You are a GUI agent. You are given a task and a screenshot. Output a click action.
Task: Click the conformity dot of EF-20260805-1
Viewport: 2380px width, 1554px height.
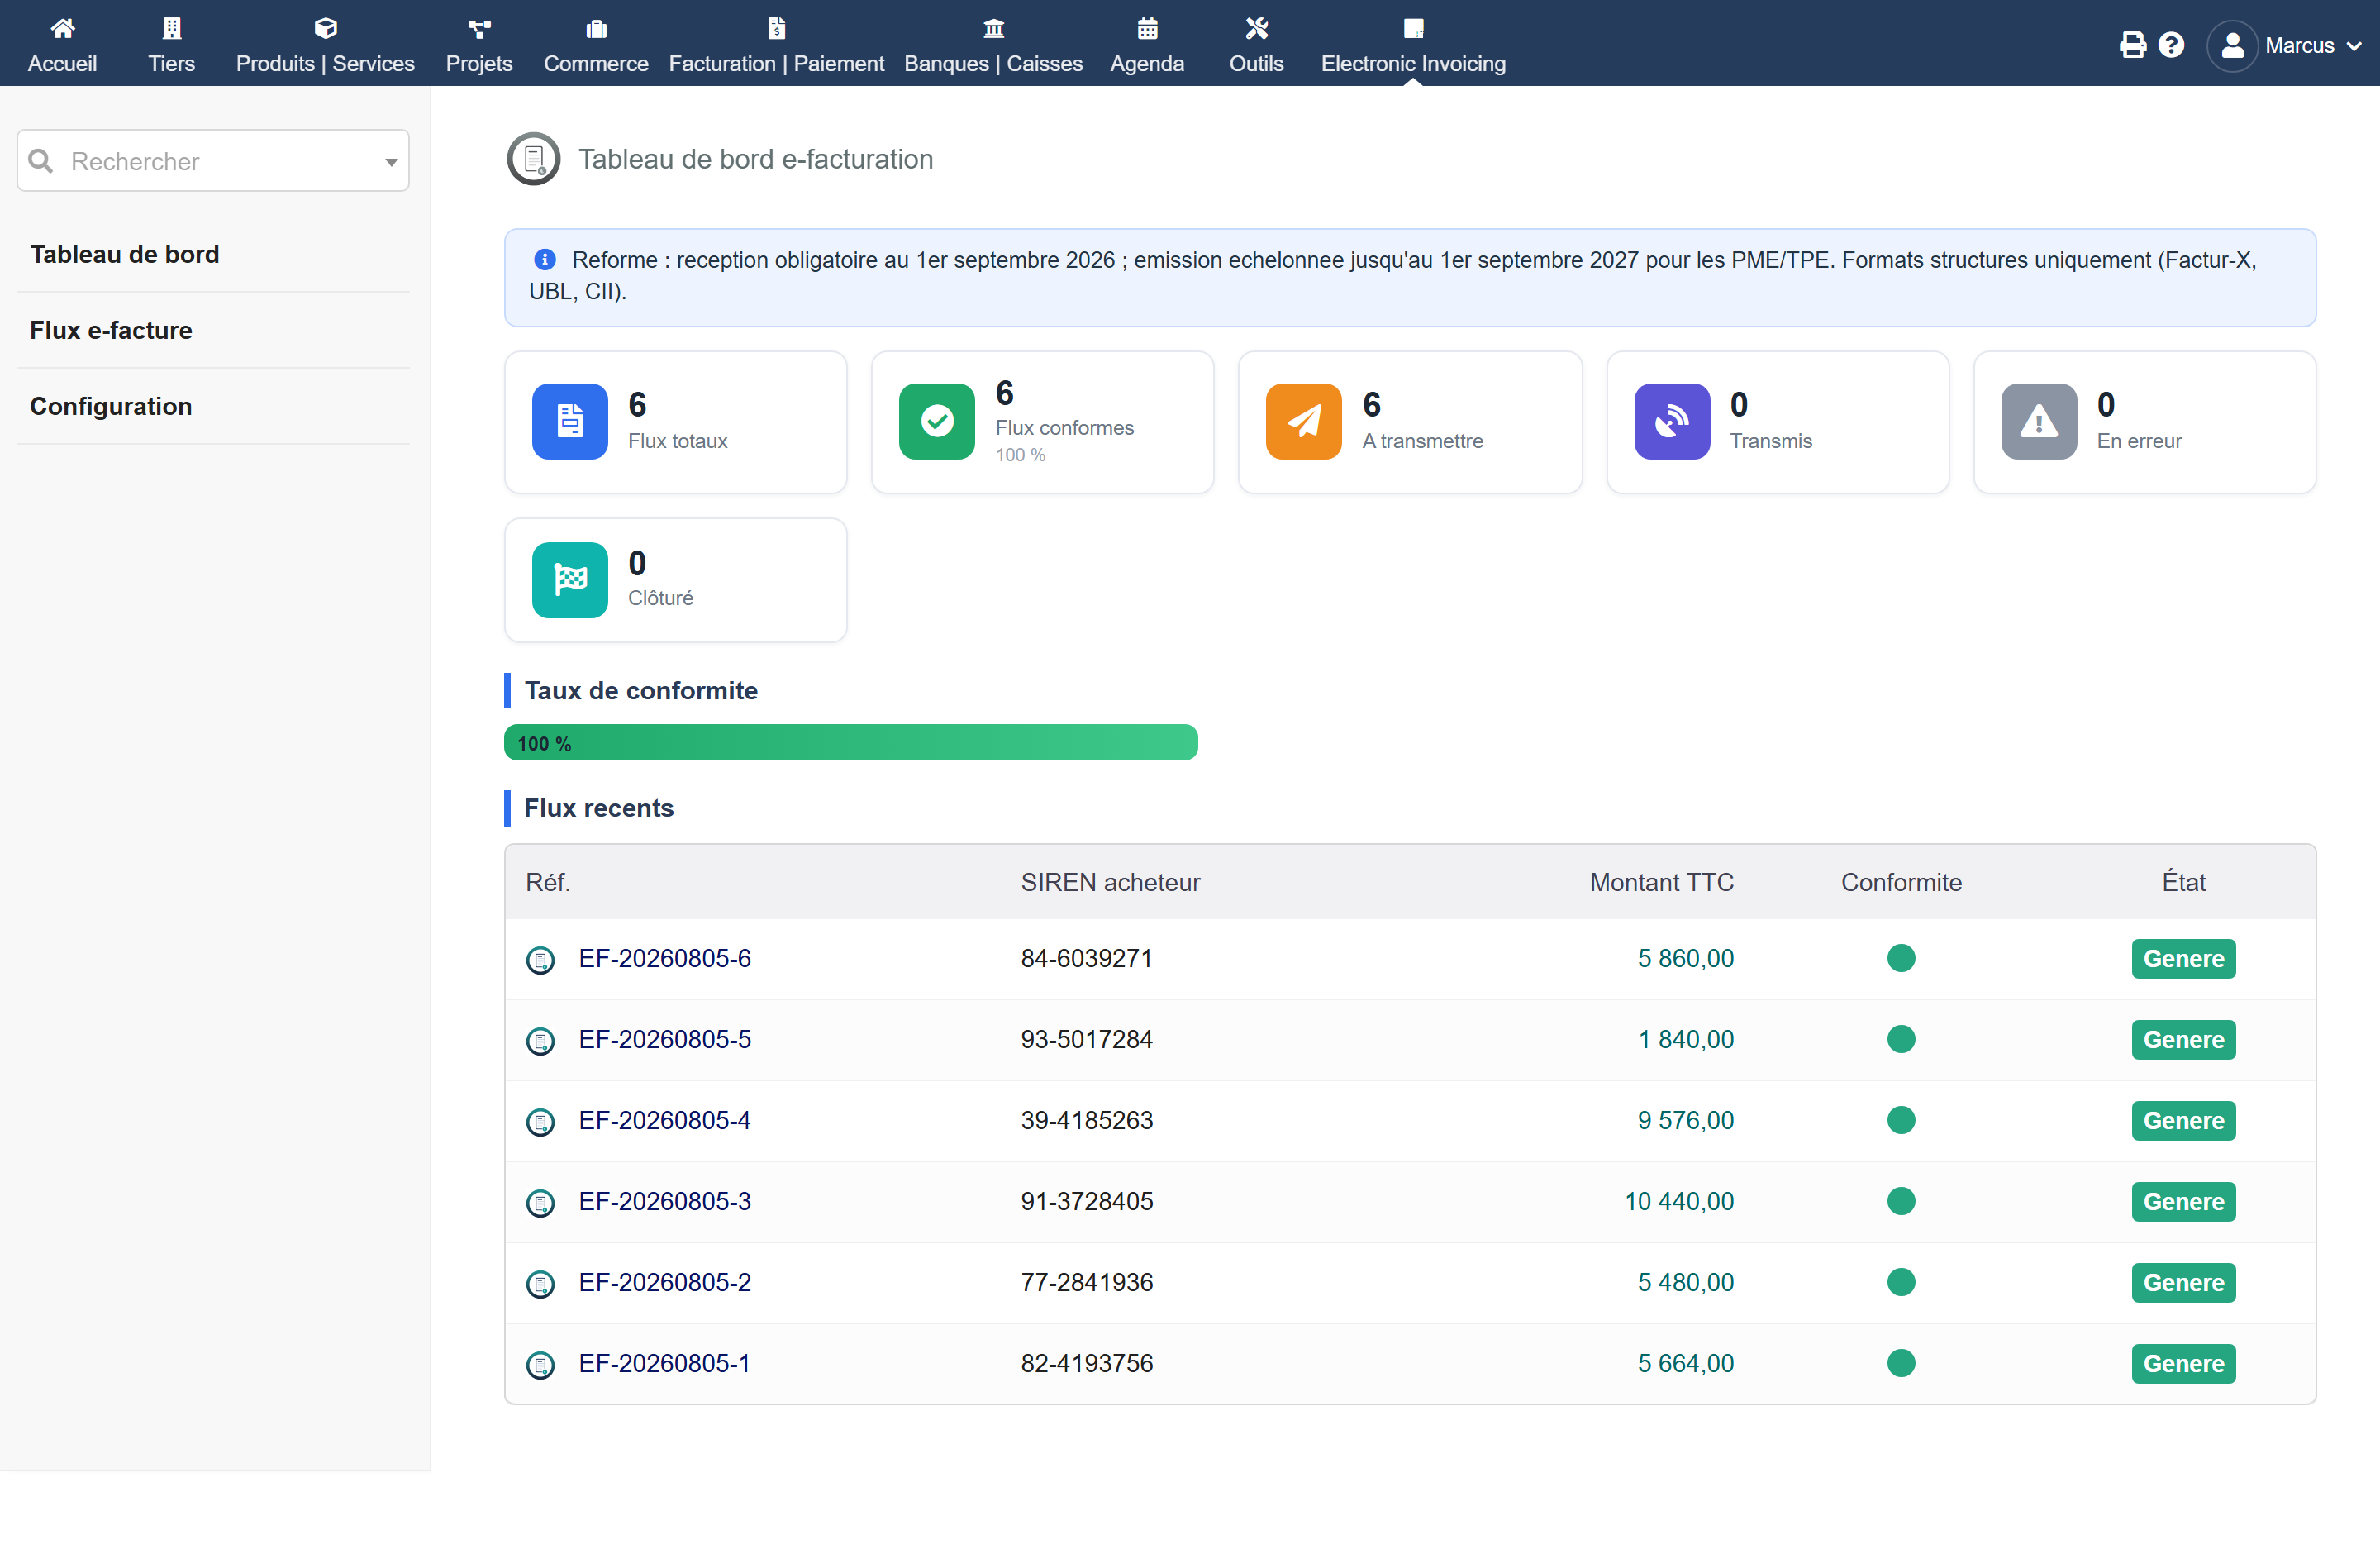pyautogui.click(x=1901, y=1363)
